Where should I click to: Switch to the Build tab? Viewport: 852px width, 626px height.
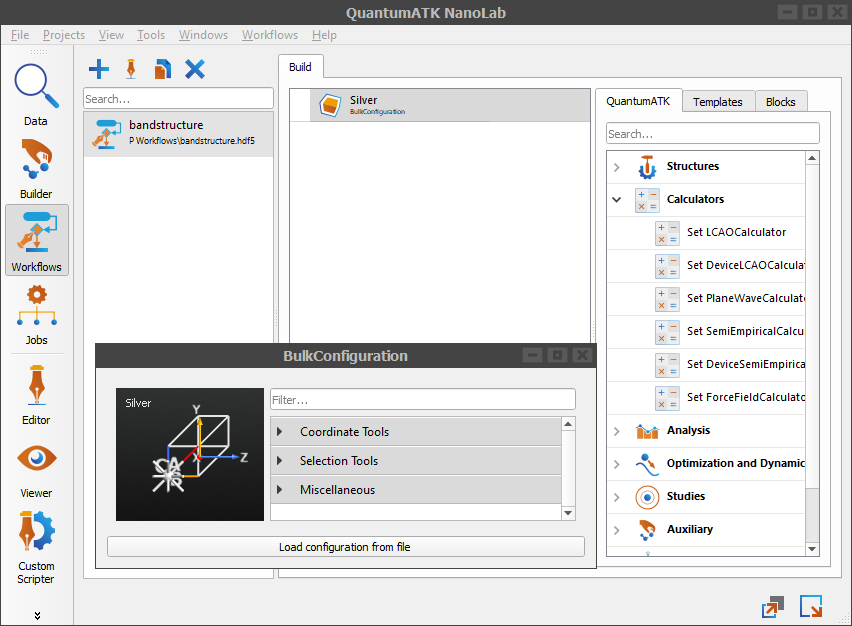tap(300, 67)
